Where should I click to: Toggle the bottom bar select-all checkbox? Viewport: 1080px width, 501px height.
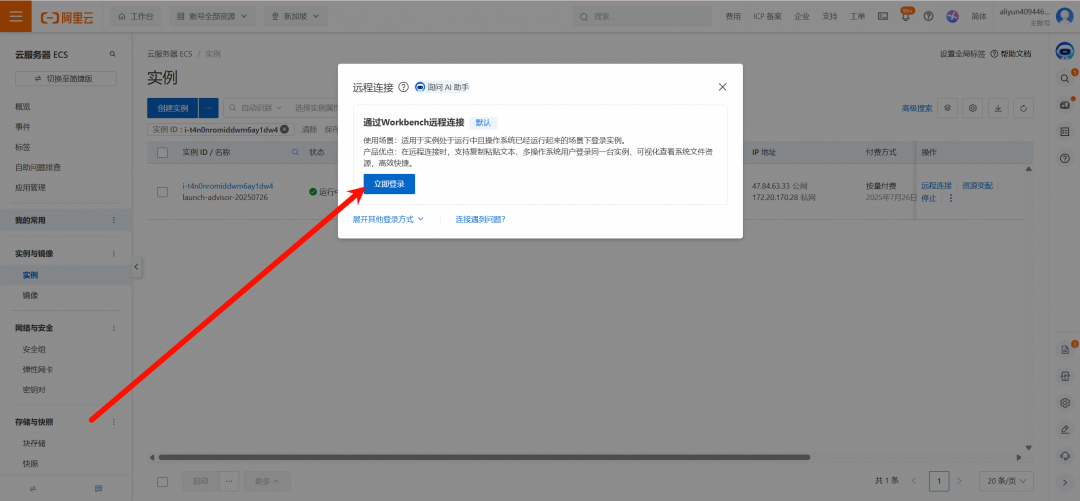coord(163,481)
